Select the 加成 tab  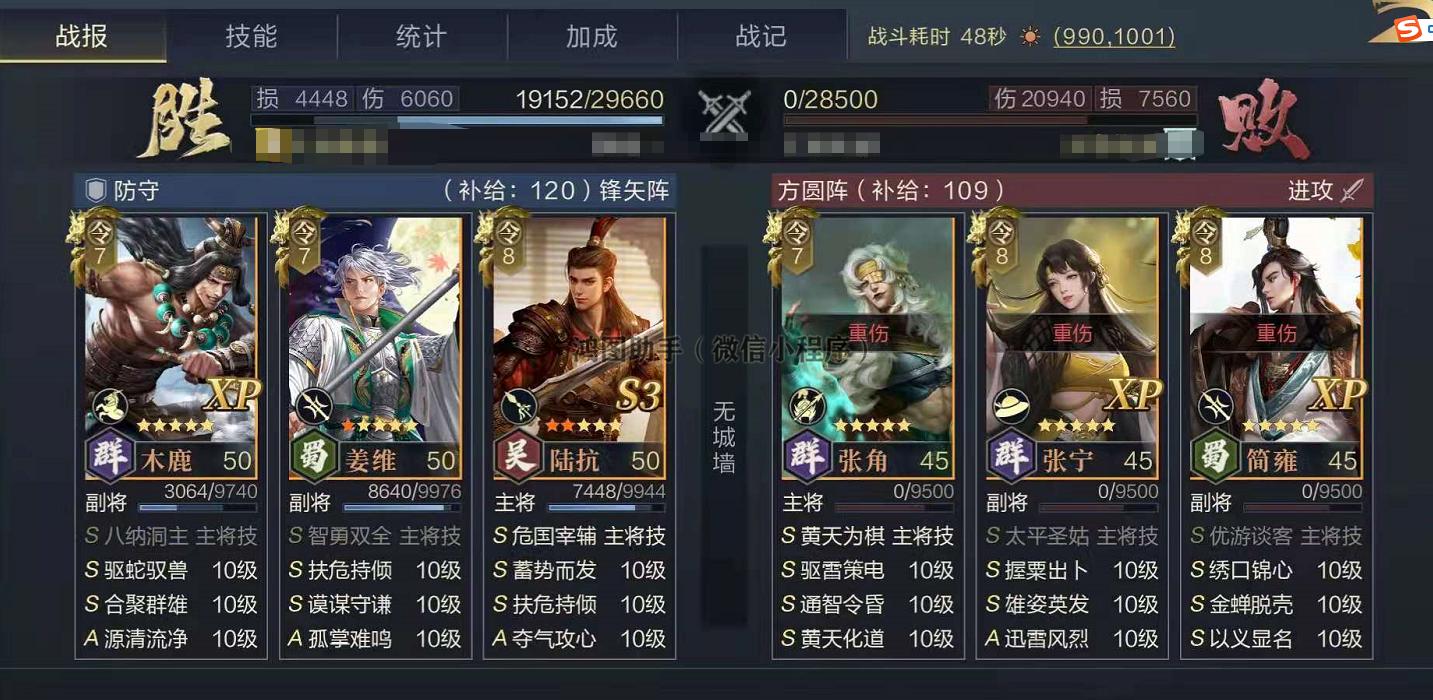592,37
